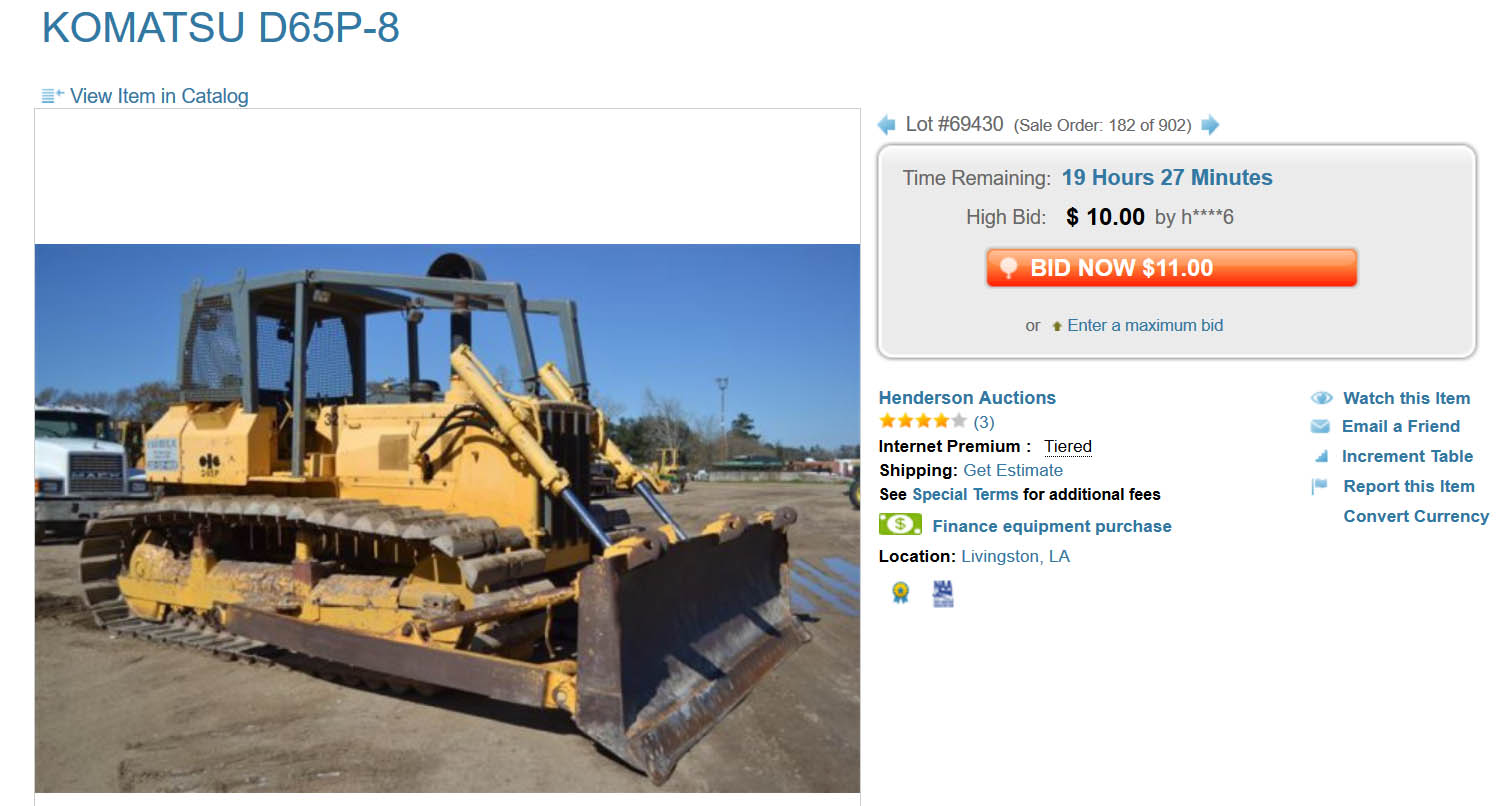Get a shipping estimate
The width and height of the screenshot is (1508, 806).
click(x=1013, y=470)
